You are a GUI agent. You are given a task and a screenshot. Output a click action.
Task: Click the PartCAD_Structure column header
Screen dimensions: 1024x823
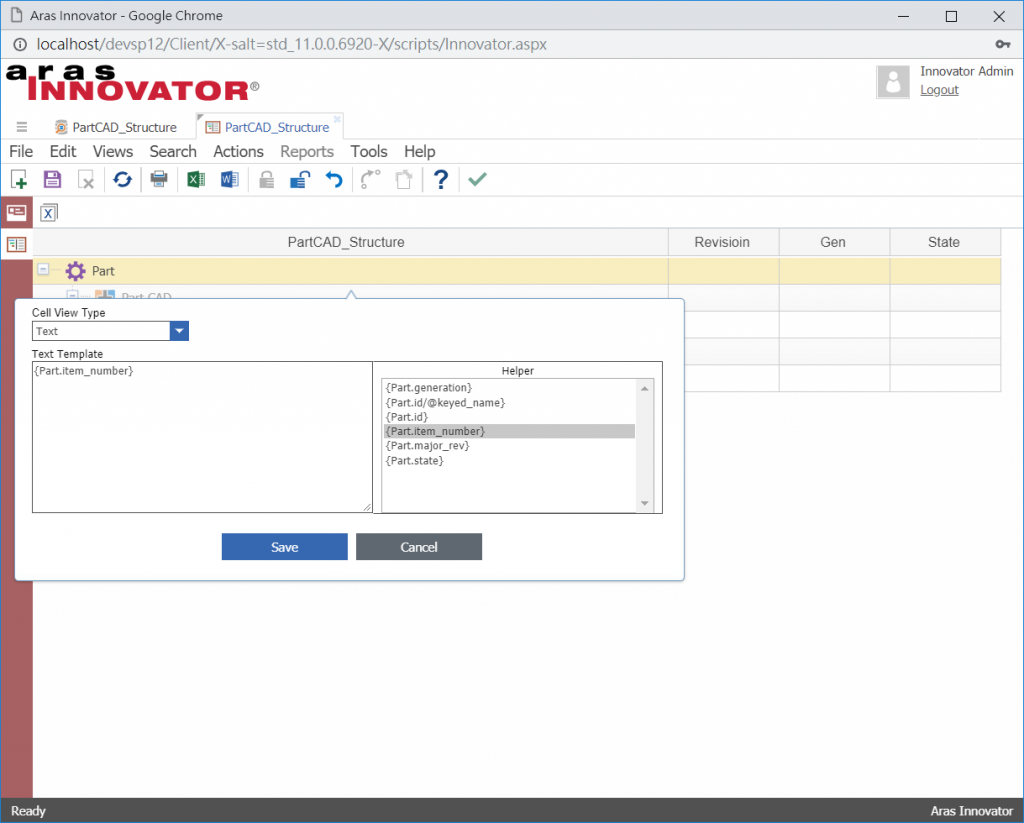click(x=350, y=242)
